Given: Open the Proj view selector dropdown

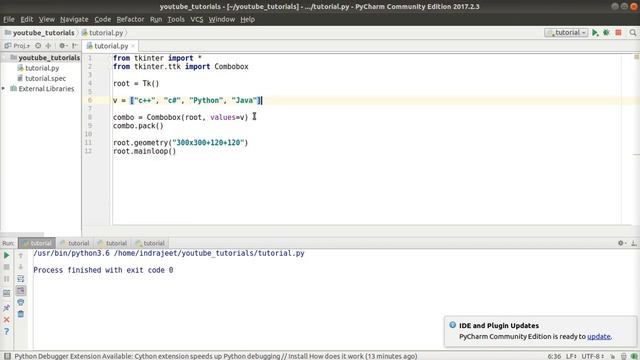Looking at the screenshot, I should [x=17, y=46].
